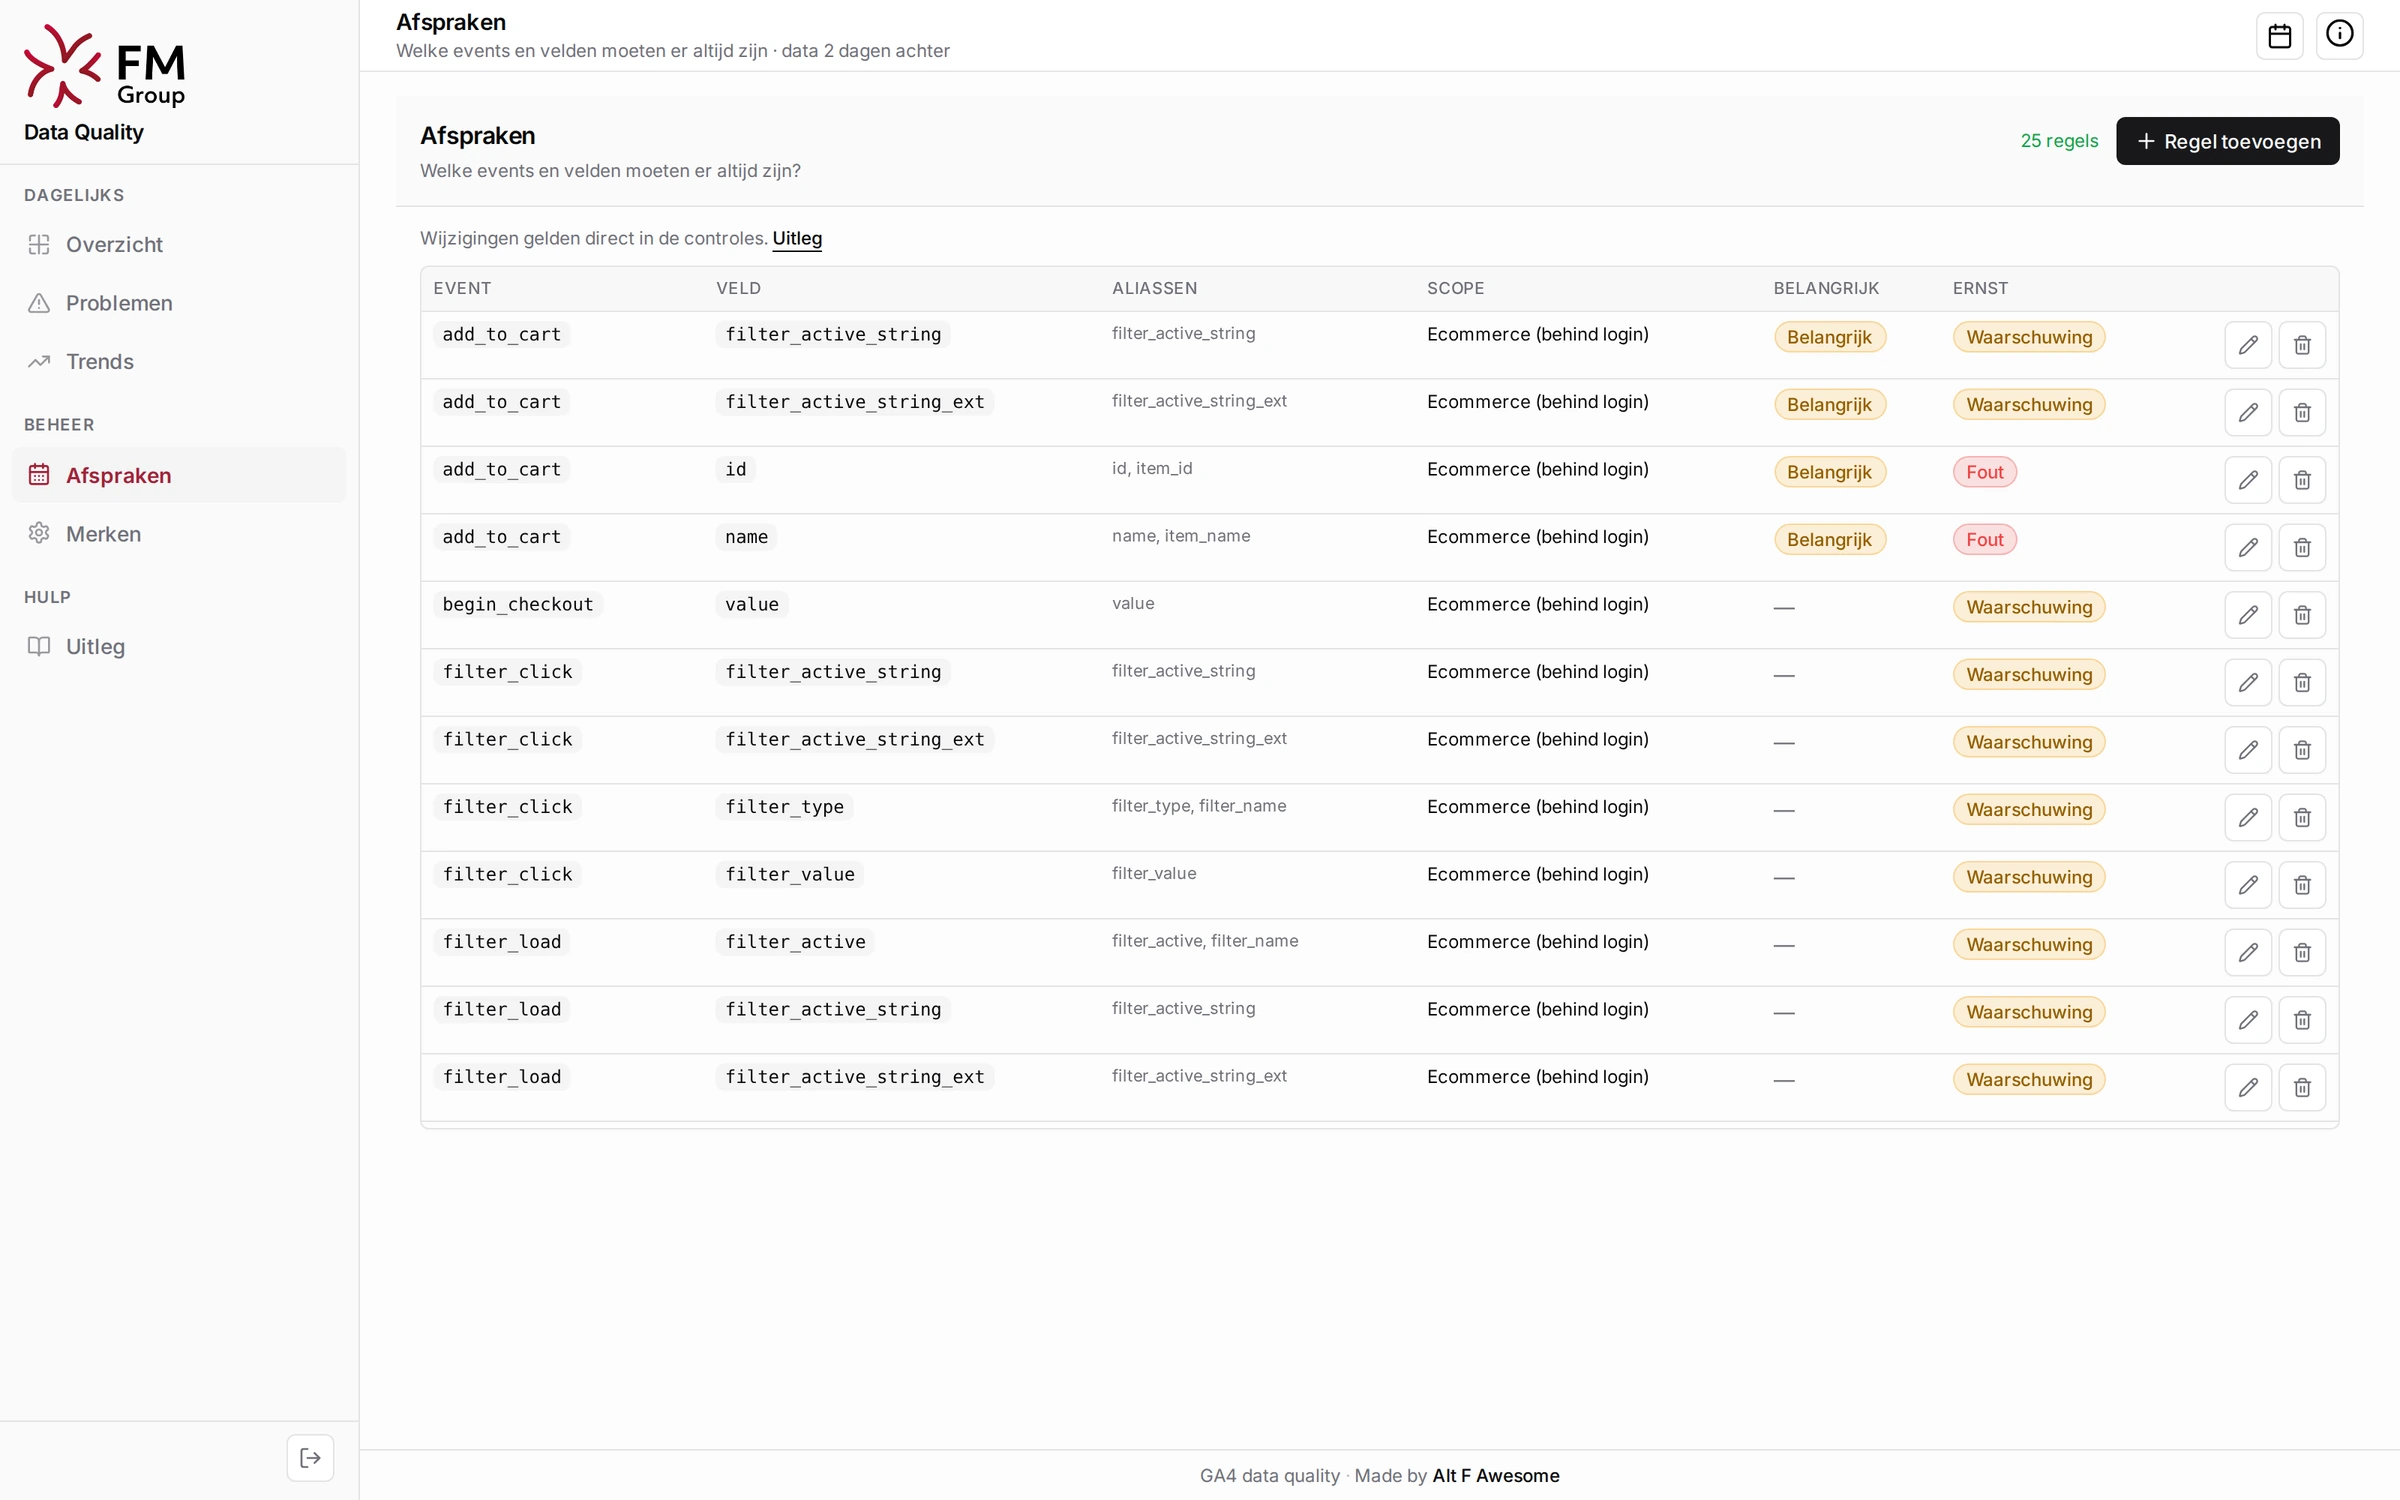
Task: Open the Uitleg link beside Wijzigingen text
Action: click(797, 238)
